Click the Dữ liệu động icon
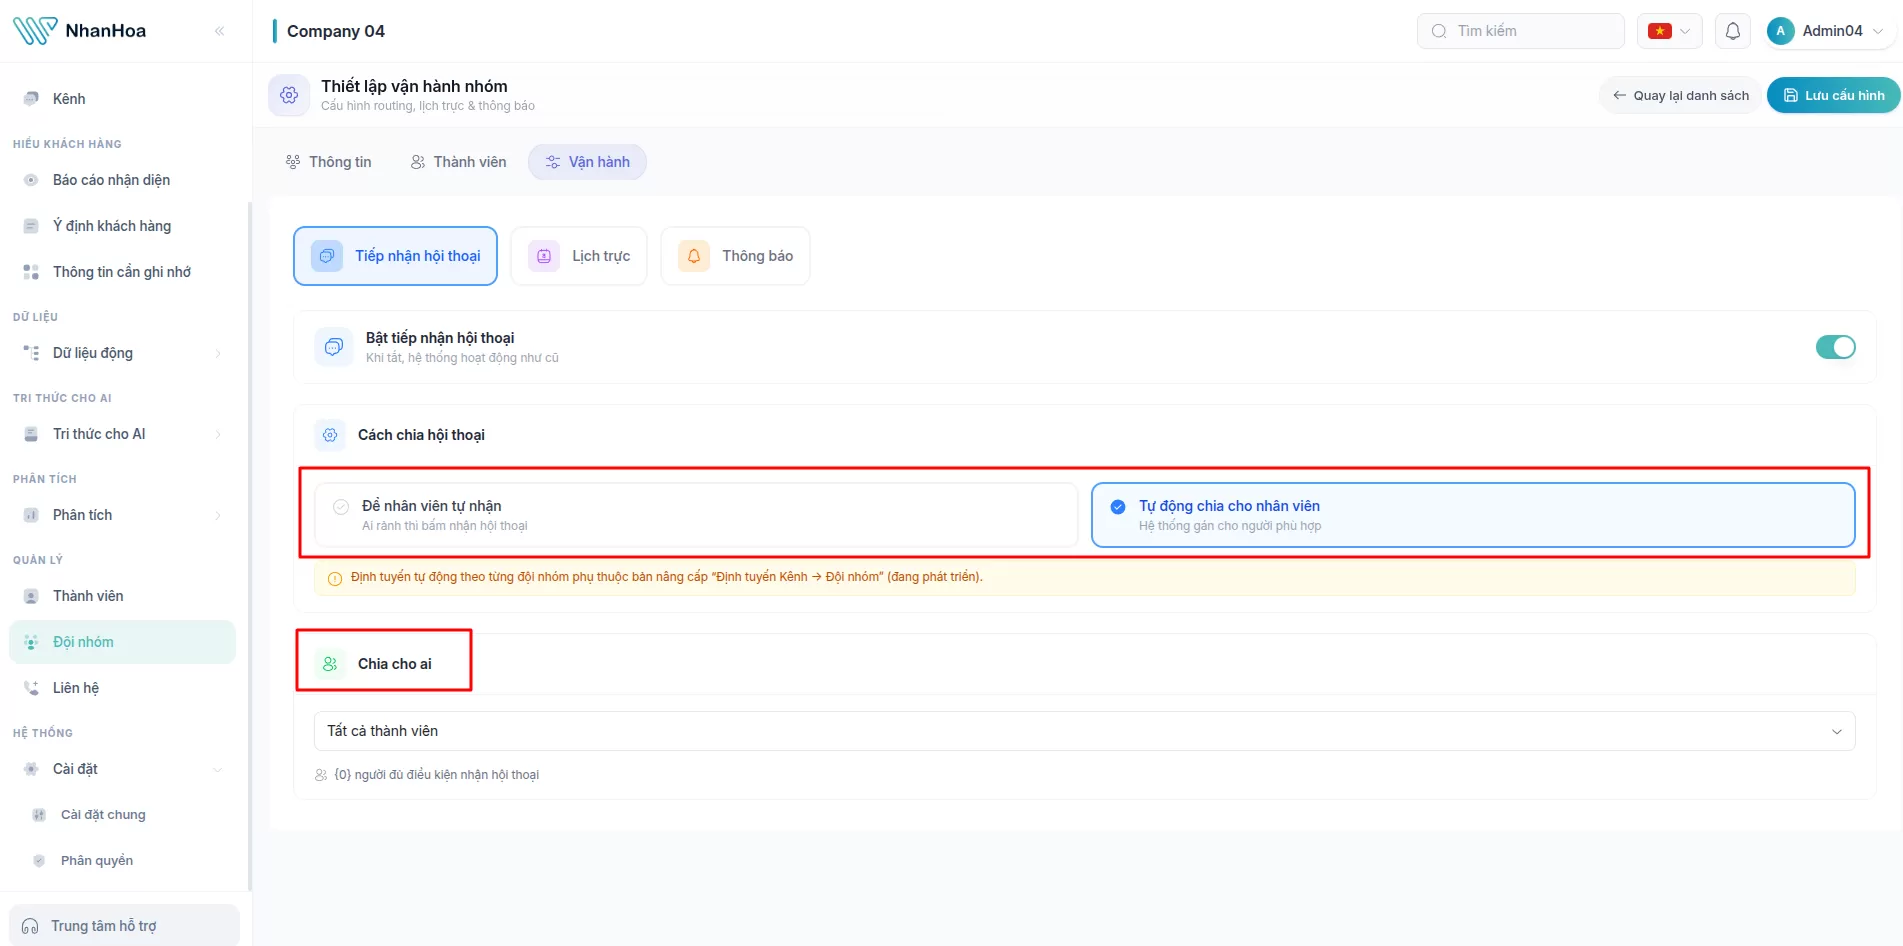The width and height of the screenshot is (1903, 946). tap(31, 353)
